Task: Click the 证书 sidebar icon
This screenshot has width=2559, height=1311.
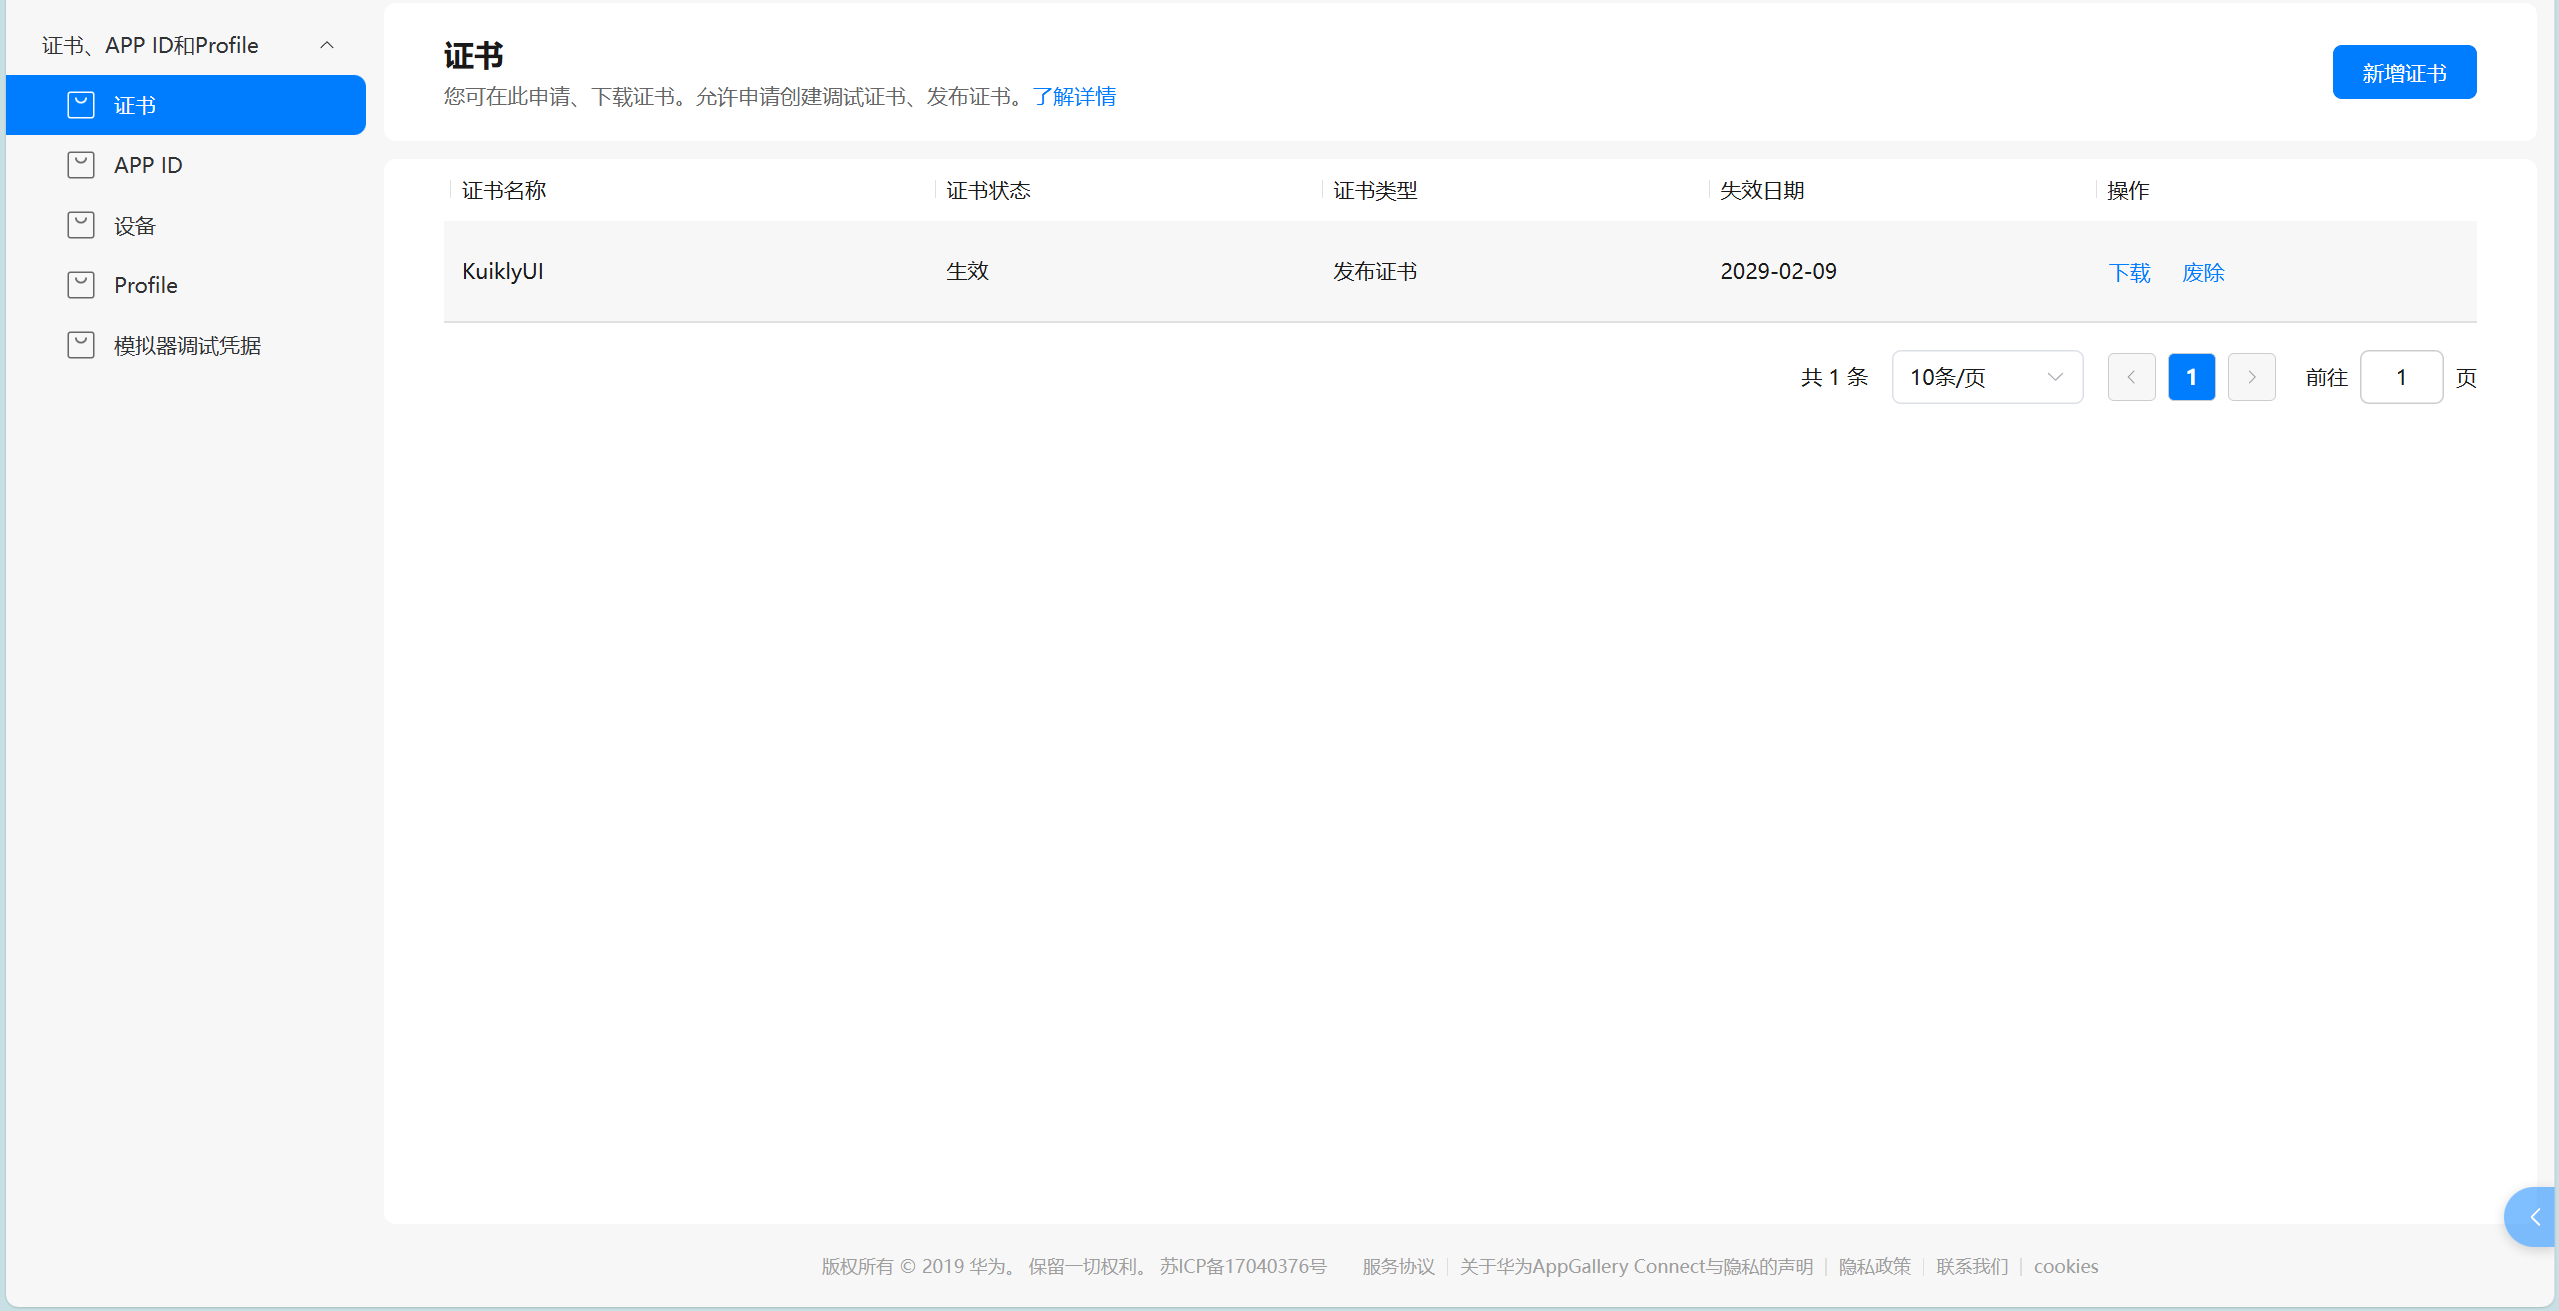Action: point(81,105)
